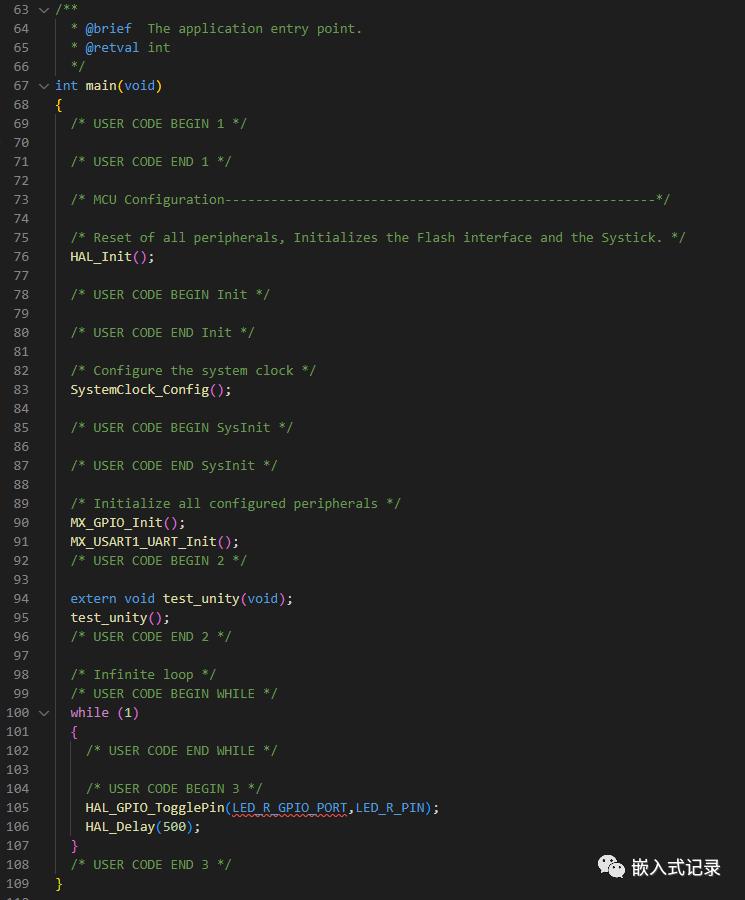Click the USER CODE END Init comment
The width and height of the screenshot is (745, 900).
tap(162, 333)
